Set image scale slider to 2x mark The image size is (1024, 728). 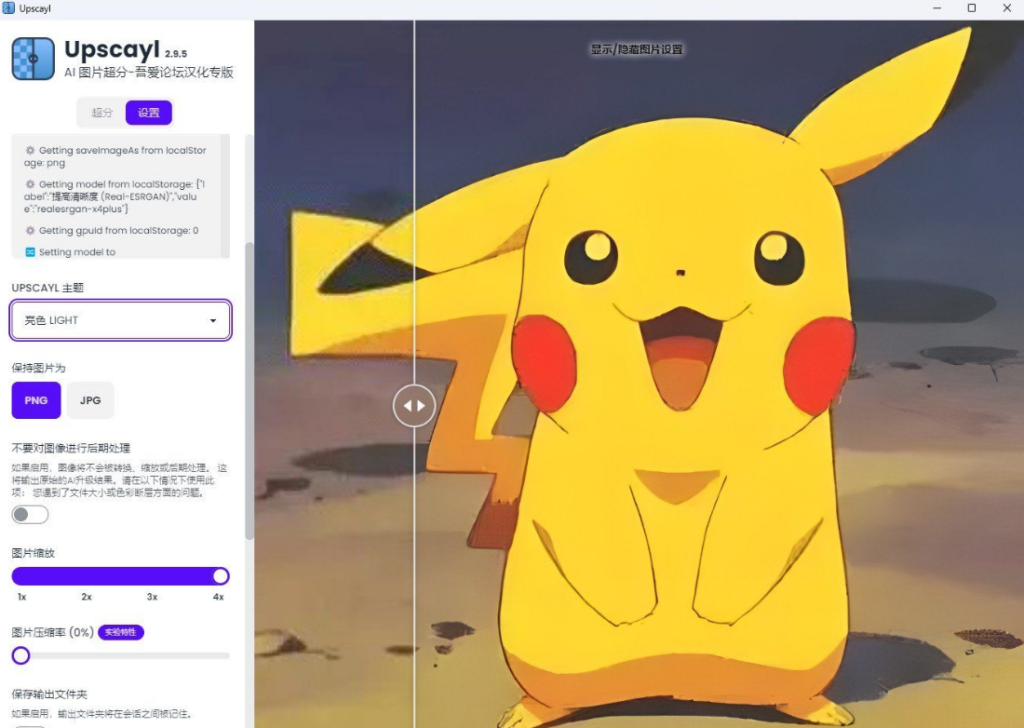point(87,576)
